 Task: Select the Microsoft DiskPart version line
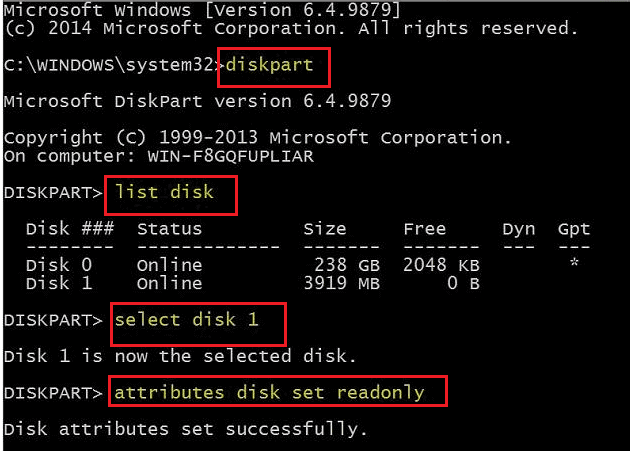[x=197, y=101]
